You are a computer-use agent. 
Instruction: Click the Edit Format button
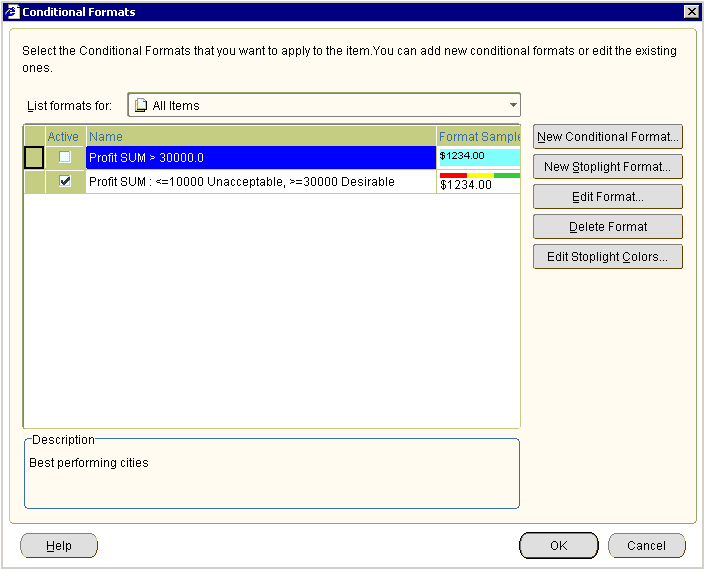tap(607, 197)
